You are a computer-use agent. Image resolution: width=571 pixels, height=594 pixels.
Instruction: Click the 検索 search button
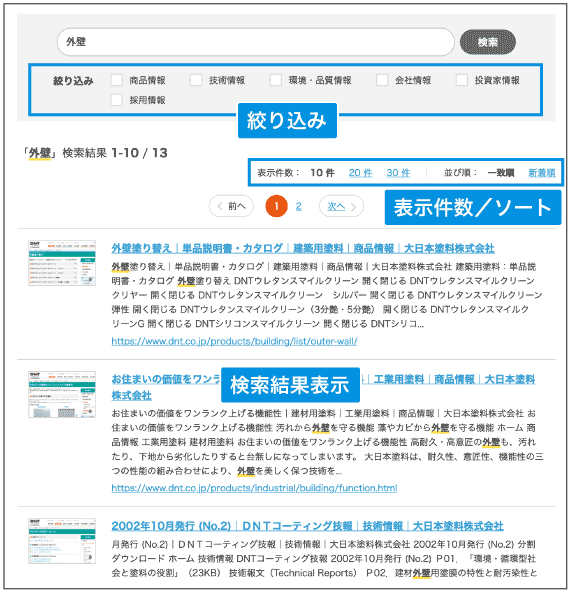(487, 42)
